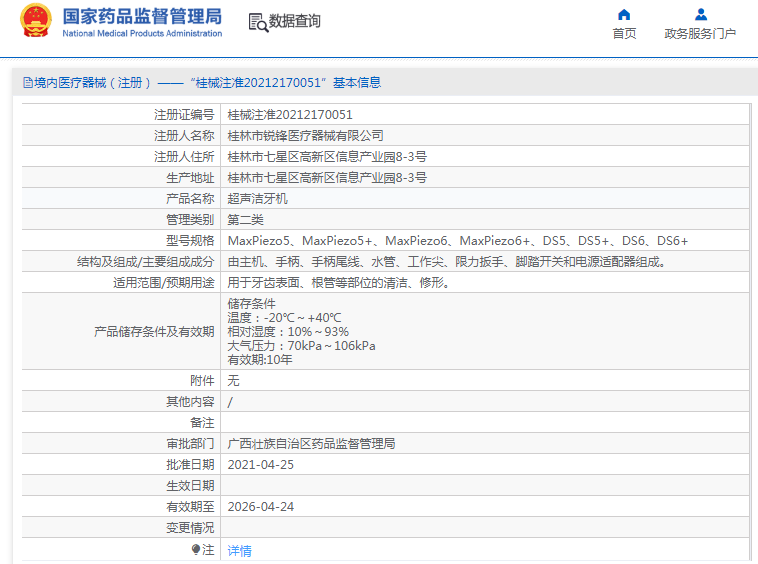Click the 其他内容 slash value
The image size is (758, 564).
click(x=230, y=402)
